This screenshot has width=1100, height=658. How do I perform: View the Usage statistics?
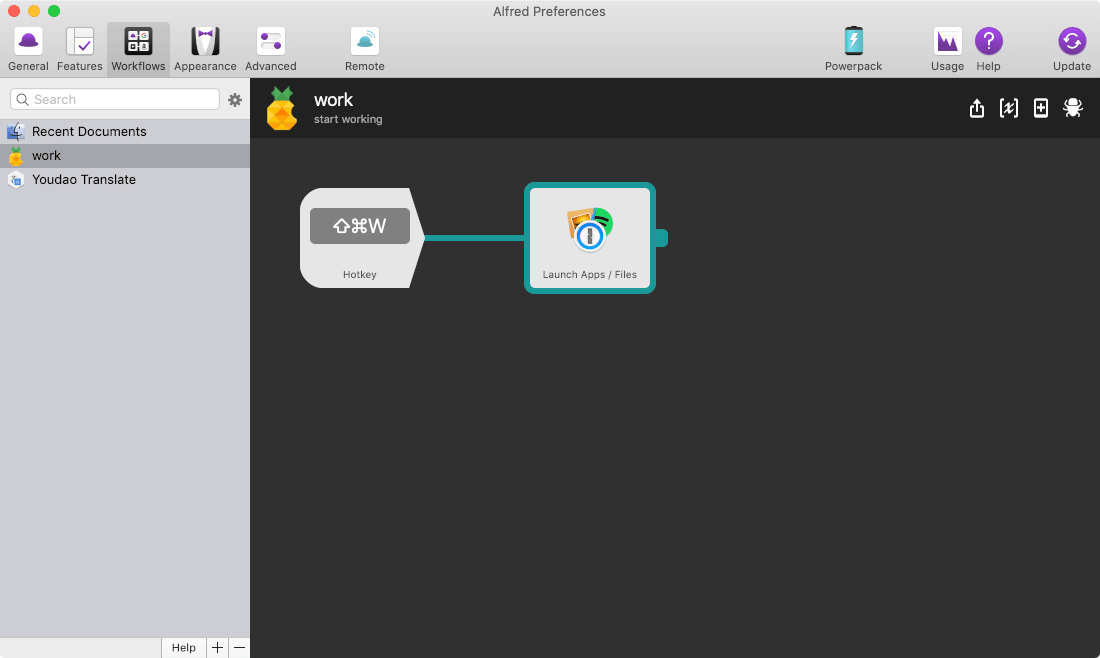click(x=947, y=49)
